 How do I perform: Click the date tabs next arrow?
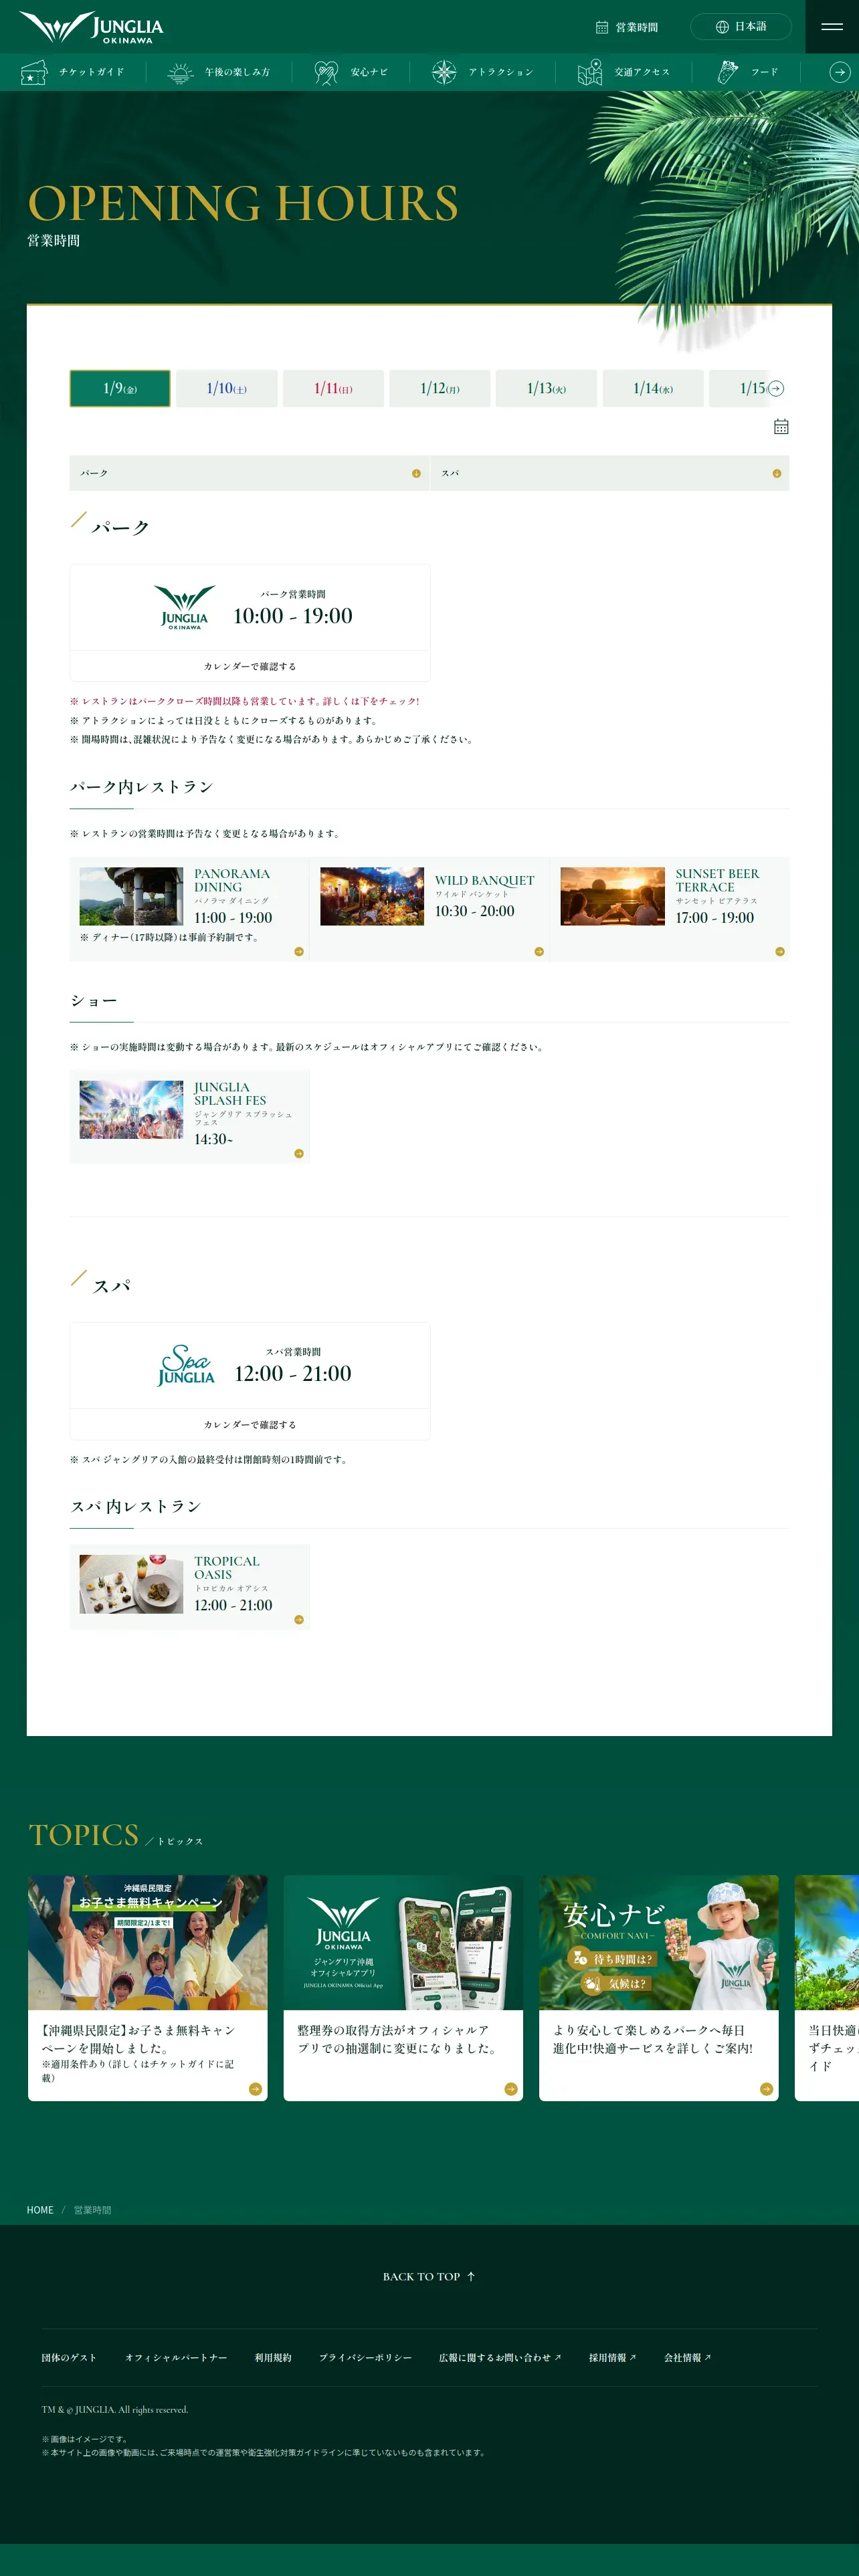[776, 388]
